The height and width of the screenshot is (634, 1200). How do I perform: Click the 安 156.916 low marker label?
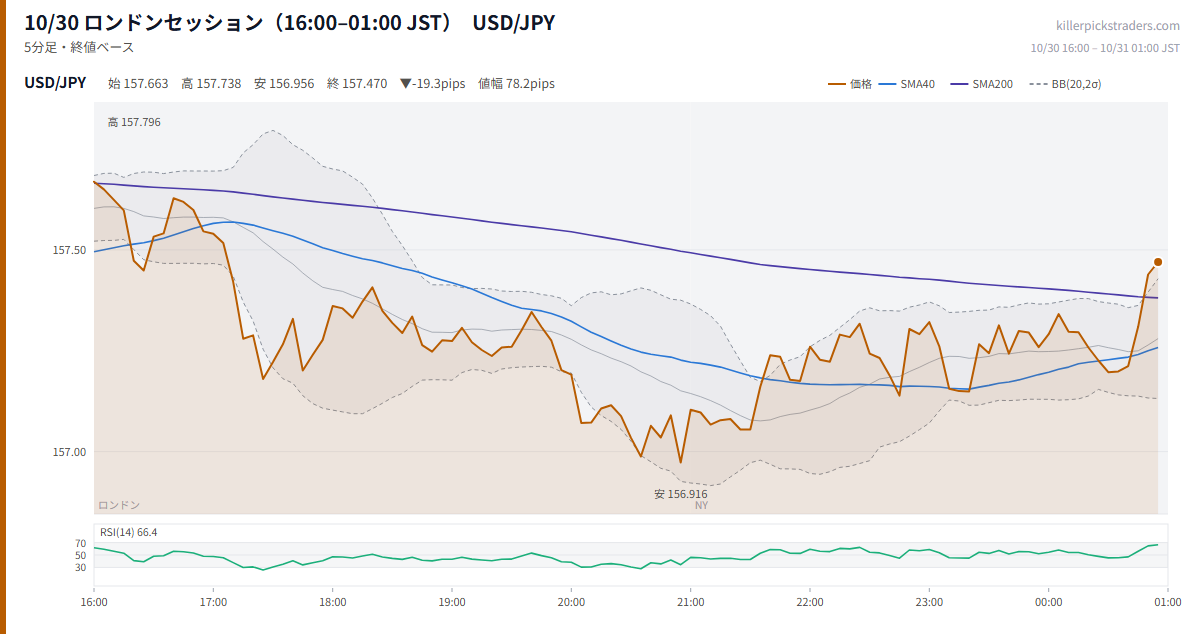pyautogui.click(x=681, y=494)
